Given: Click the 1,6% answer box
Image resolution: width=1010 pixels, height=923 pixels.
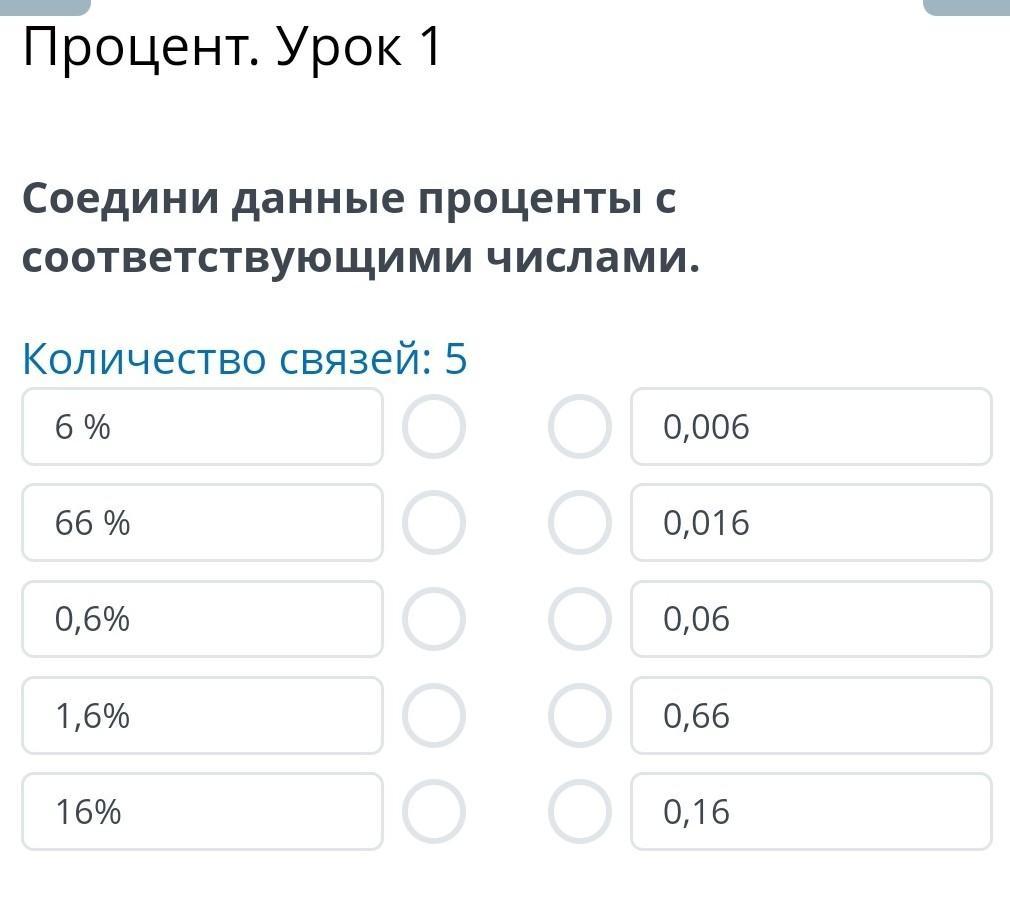Looking at the screenshot, I should coord(202,715).
